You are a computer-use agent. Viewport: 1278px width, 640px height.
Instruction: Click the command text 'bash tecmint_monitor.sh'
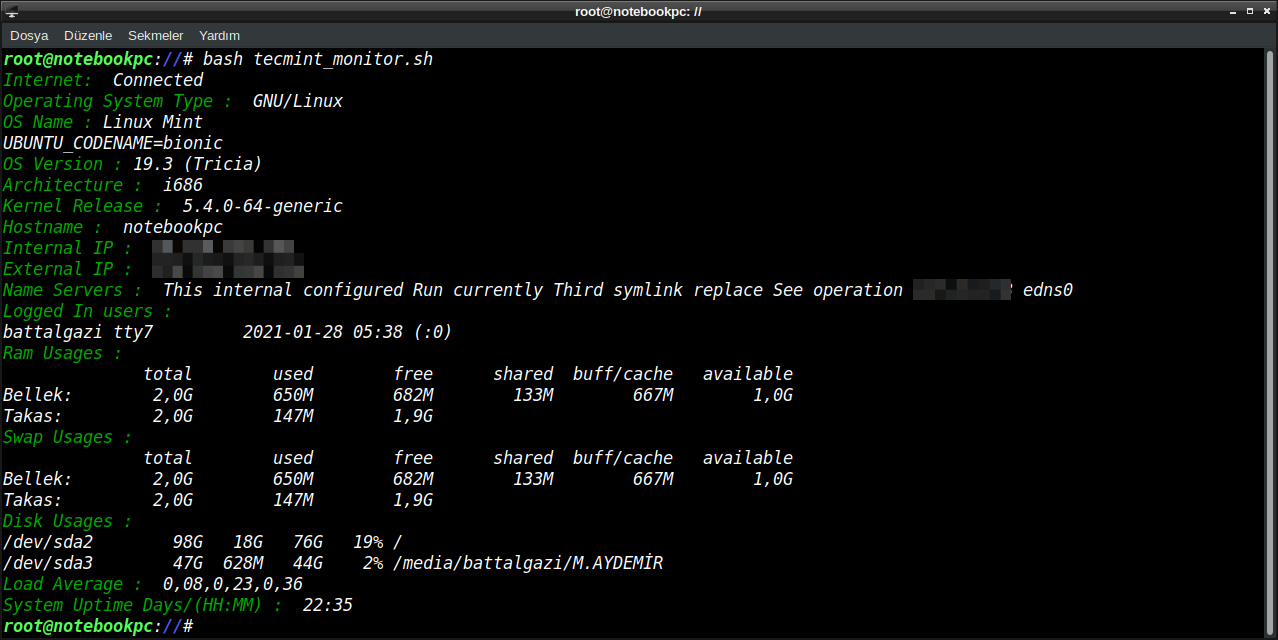pyautogui.click(x=318, y=59)
